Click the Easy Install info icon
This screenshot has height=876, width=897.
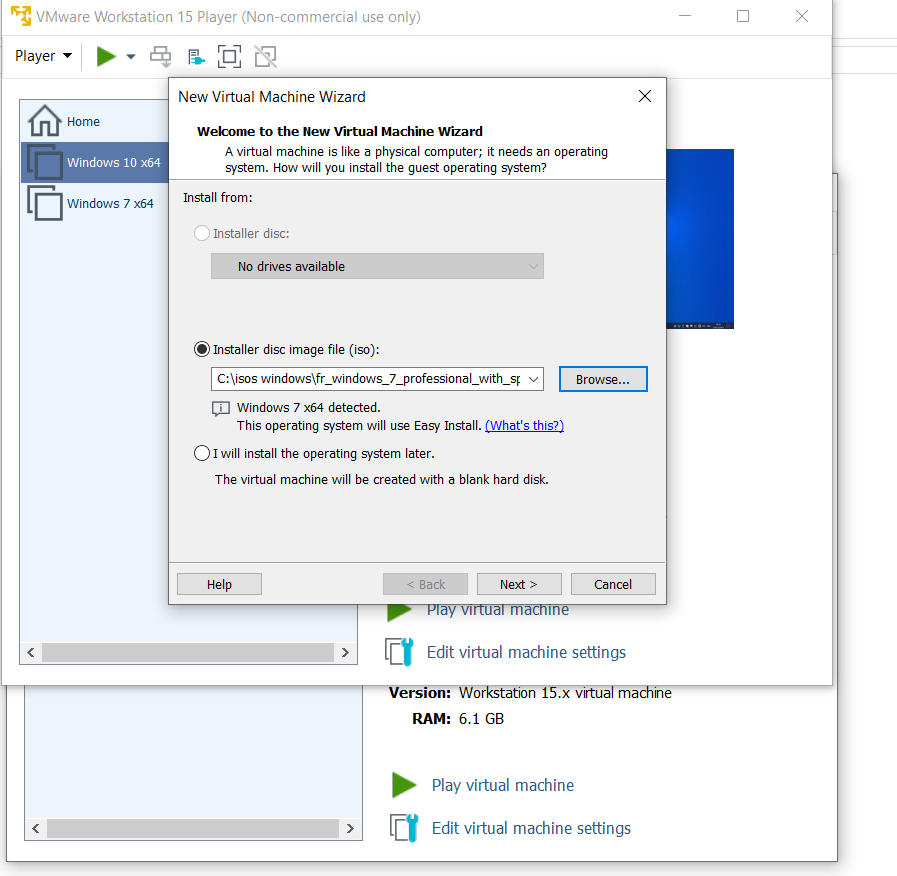221,409
